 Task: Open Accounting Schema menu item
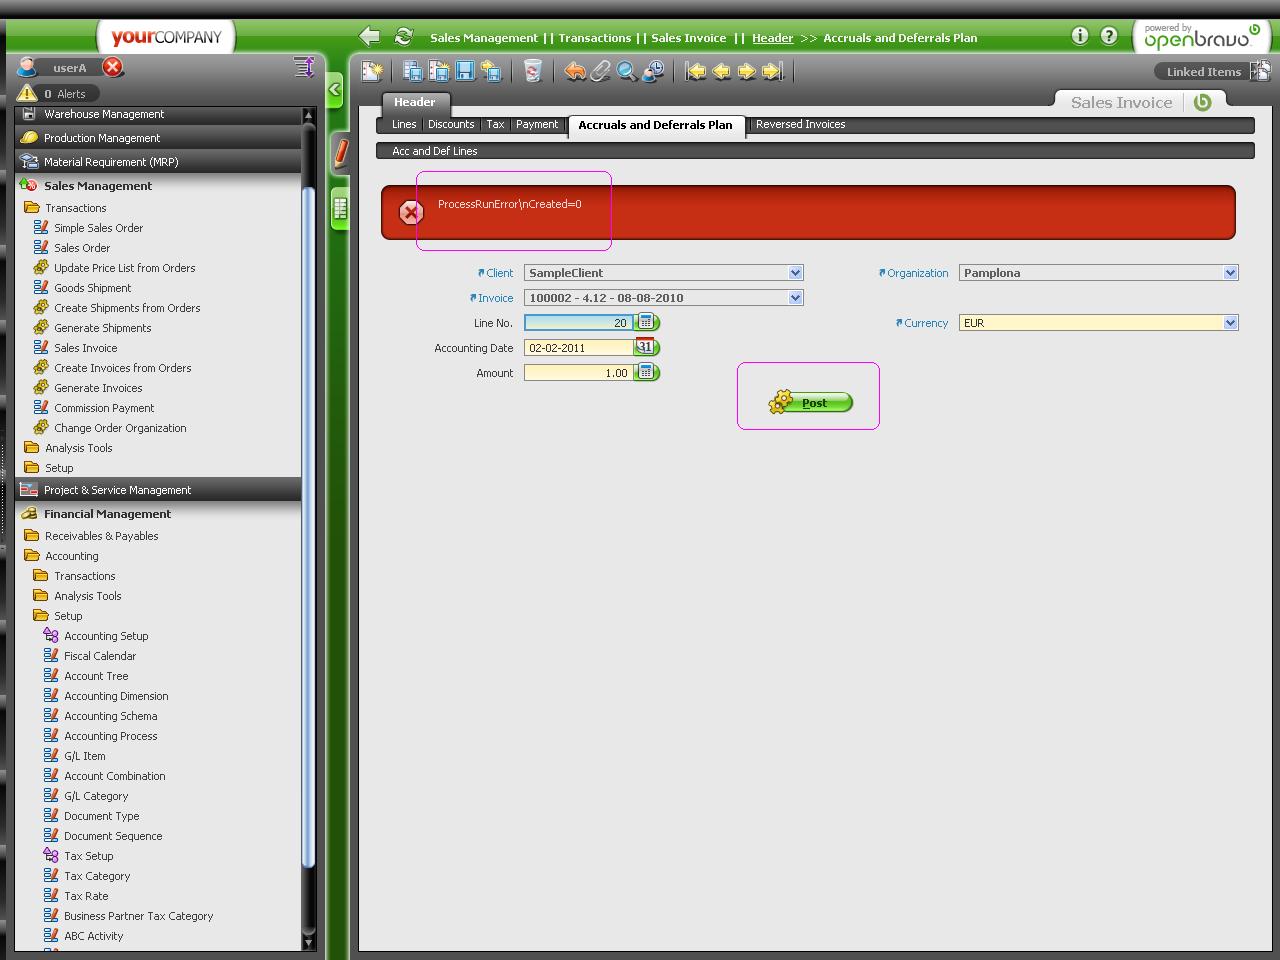tap(110, 716)
